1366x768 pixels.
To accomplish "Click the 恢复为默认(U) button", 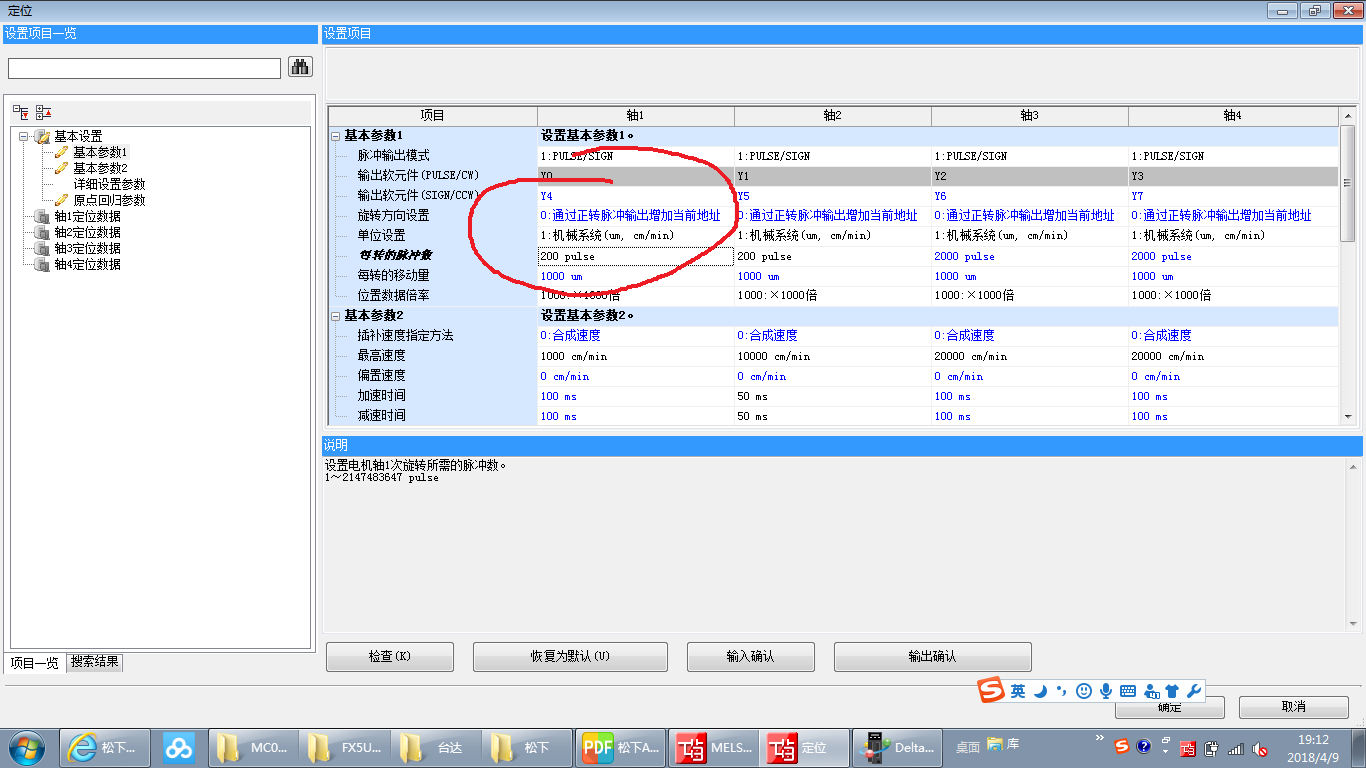I will [x=570, y=657].
